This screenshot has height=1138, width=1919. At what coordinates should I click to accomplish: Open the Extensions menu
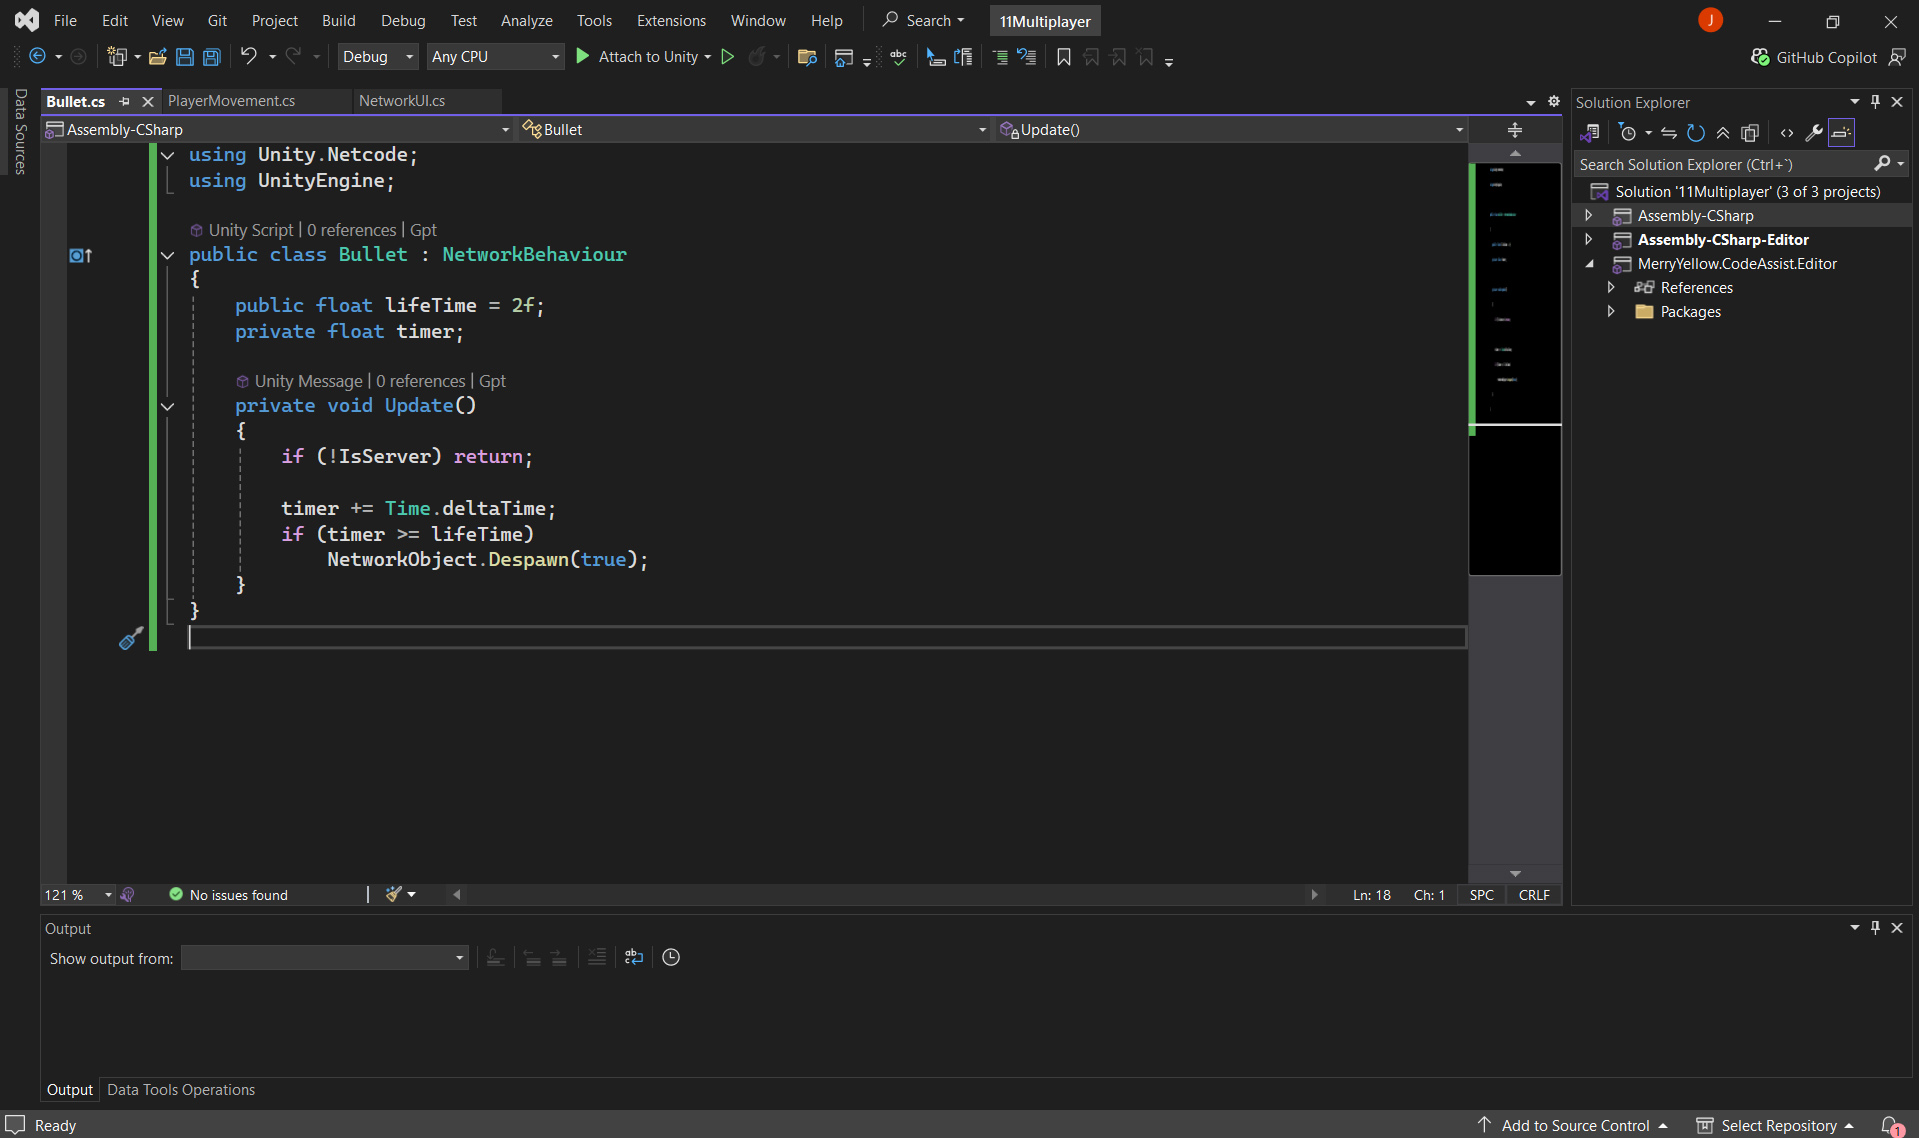670,21
